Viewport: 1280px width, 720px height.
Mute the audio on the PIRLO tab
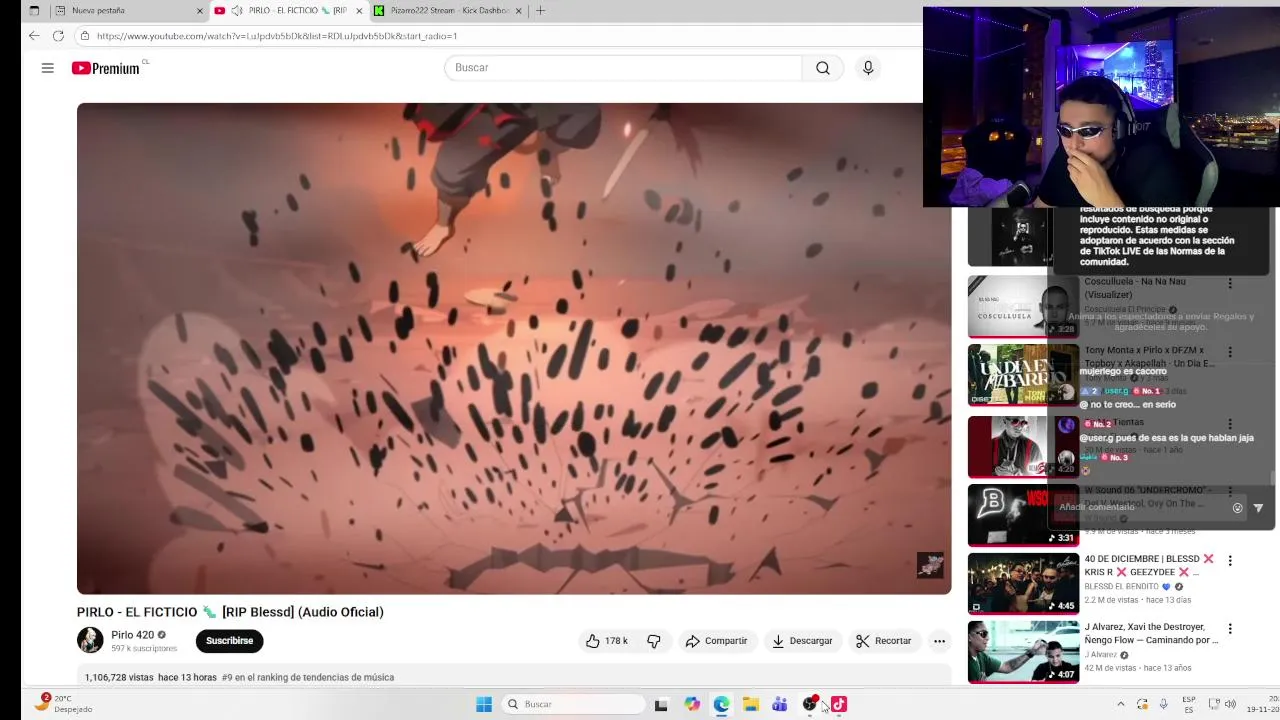pyautogui.click(x=237, y=11)
